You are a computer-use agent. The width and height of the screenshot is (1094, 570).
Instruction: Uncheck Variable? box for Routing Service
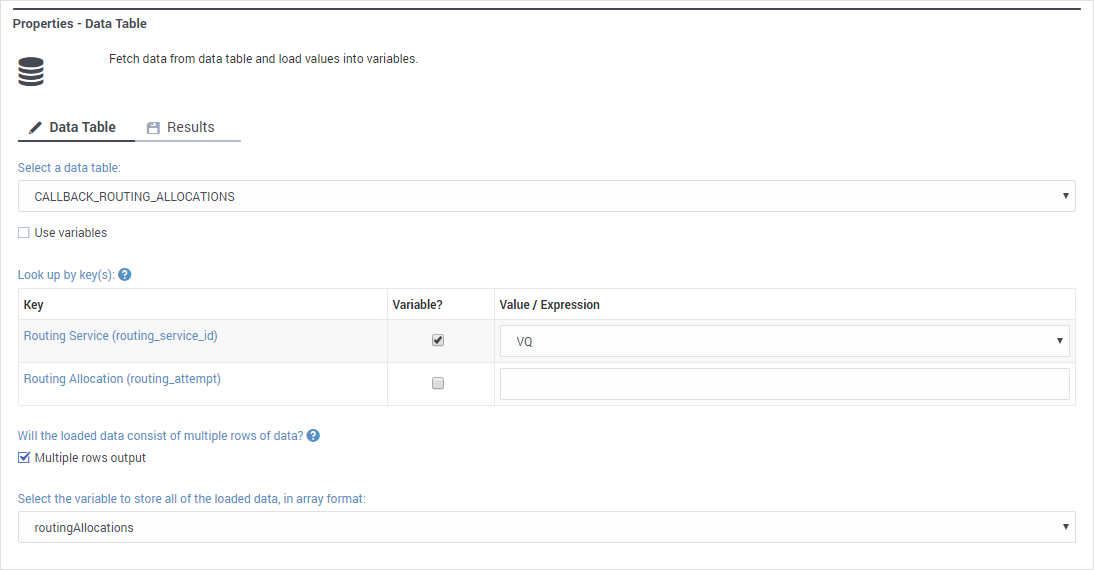(x=438, y=340)
